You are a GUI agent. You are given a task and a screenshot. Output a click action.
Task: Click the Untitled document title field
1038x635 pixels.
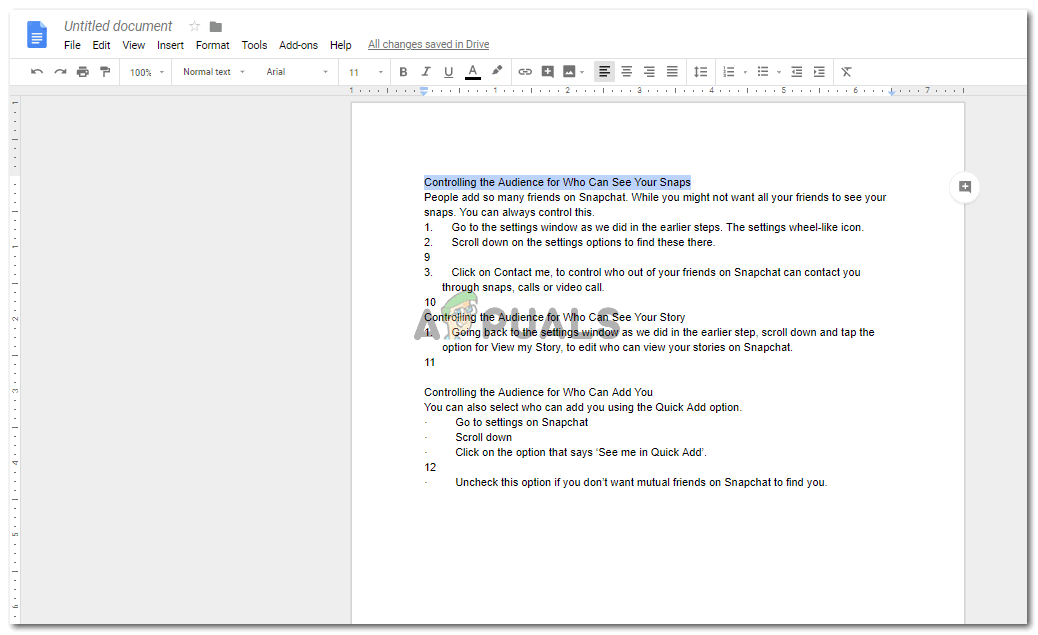[x=118, y=26]
